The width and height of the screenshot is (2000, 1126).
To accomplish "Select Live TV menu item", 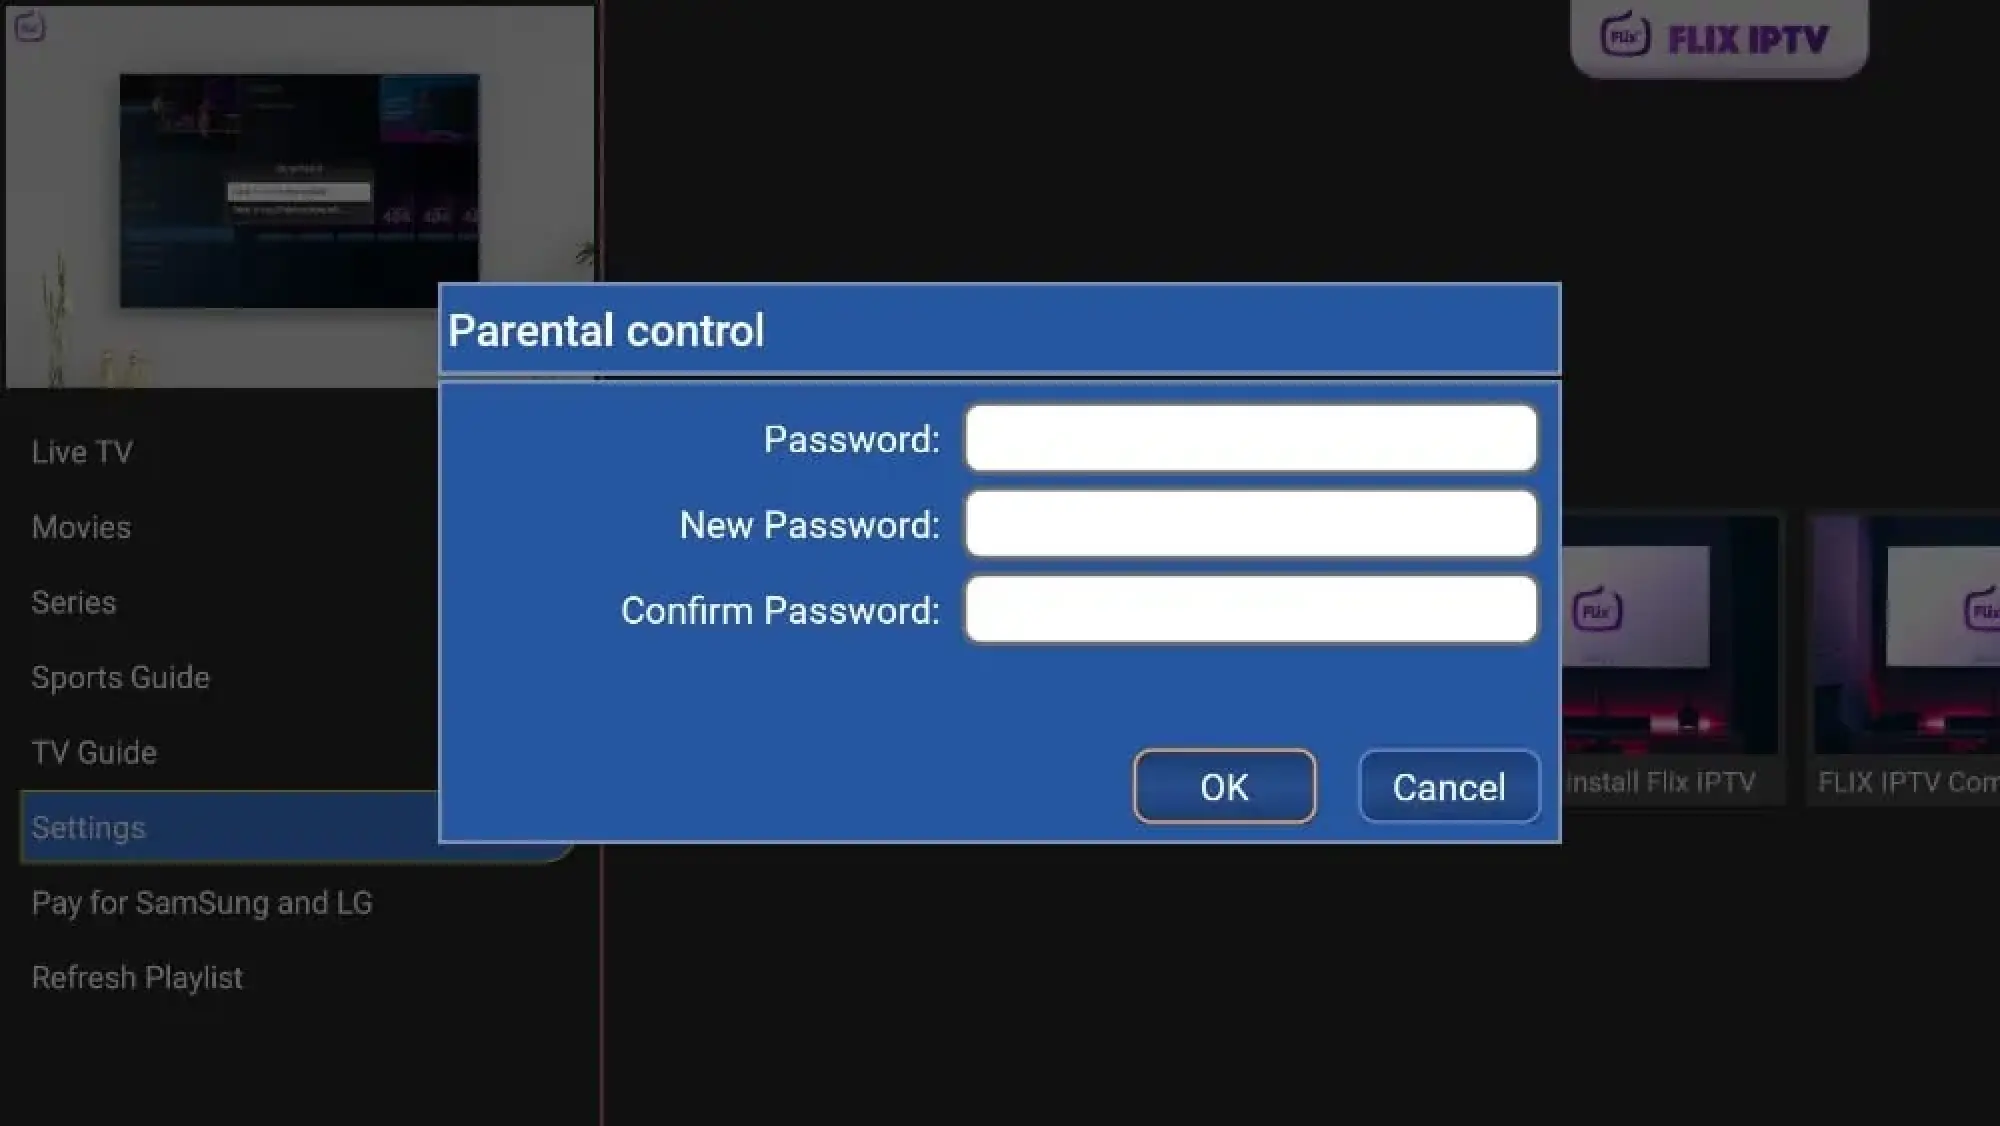I will [81, 452].
